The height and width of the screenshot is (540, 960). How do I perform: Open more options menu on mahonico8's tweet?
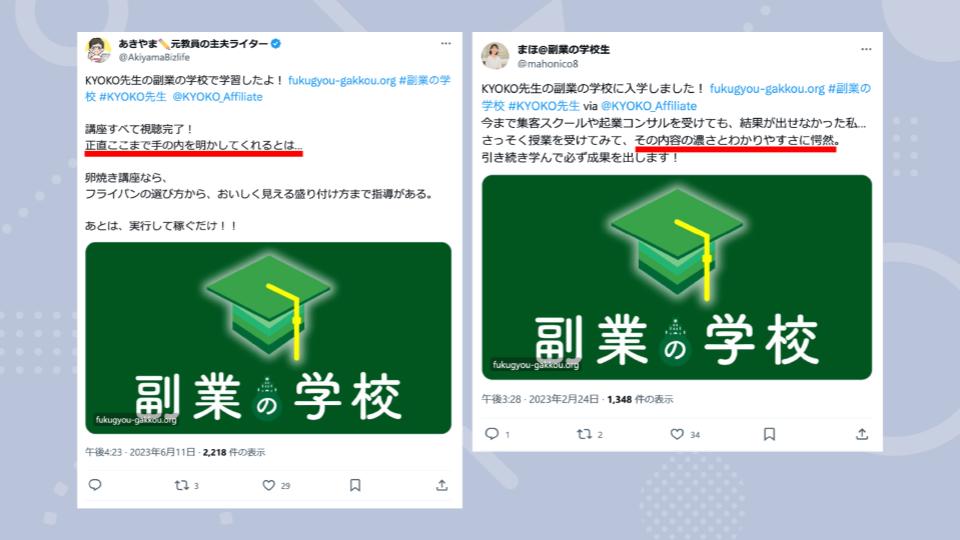pyautogui.click(x=866, y=49)
